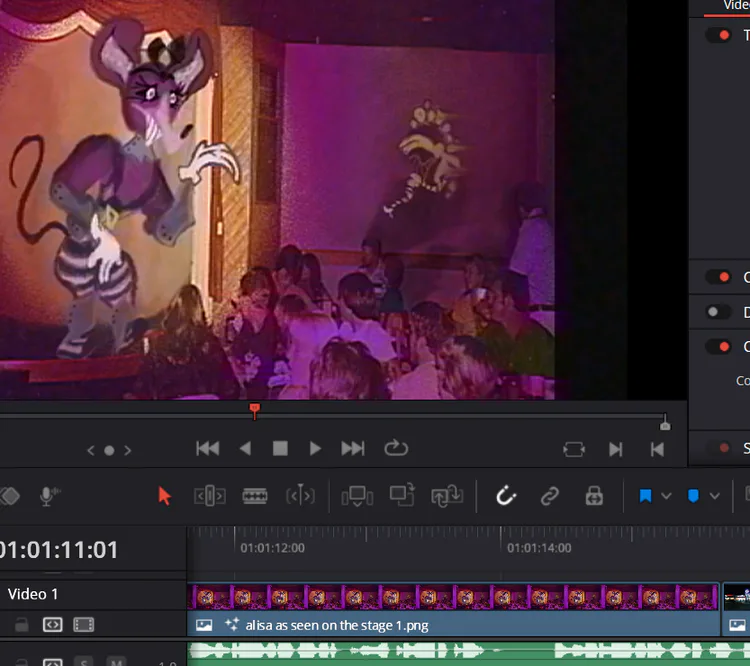Move the red viewer playhead marker
The height and width of the screenshot is (666, 750).
(254, 410)
